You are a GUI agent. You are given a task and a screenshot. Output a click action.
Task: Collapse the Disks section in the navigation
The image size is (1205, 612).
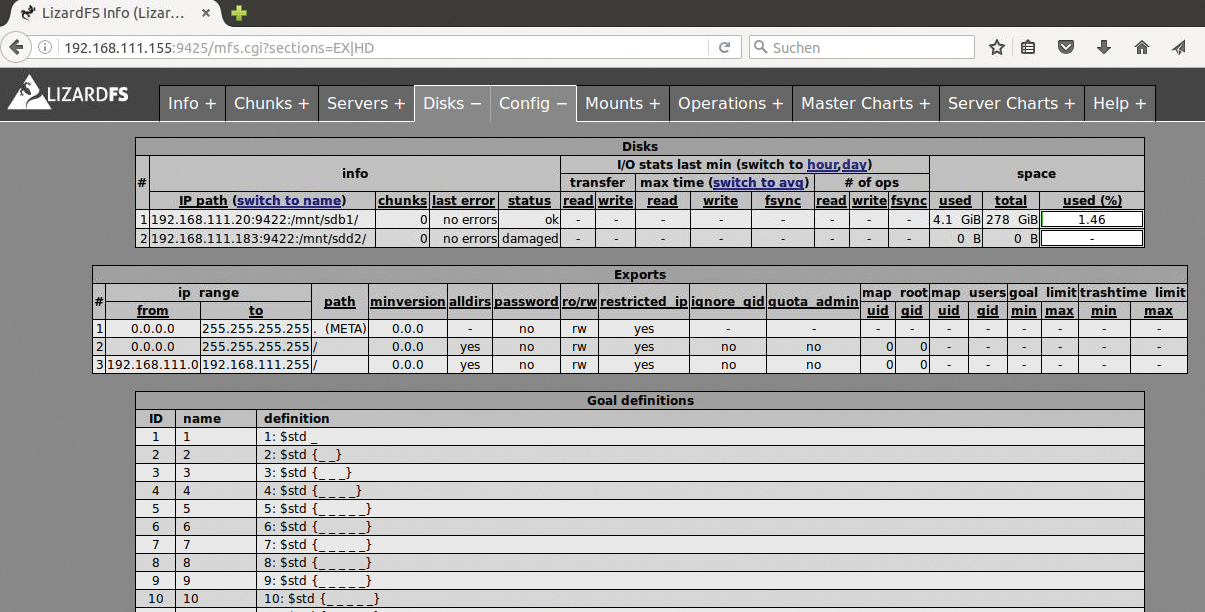(452, 103)
